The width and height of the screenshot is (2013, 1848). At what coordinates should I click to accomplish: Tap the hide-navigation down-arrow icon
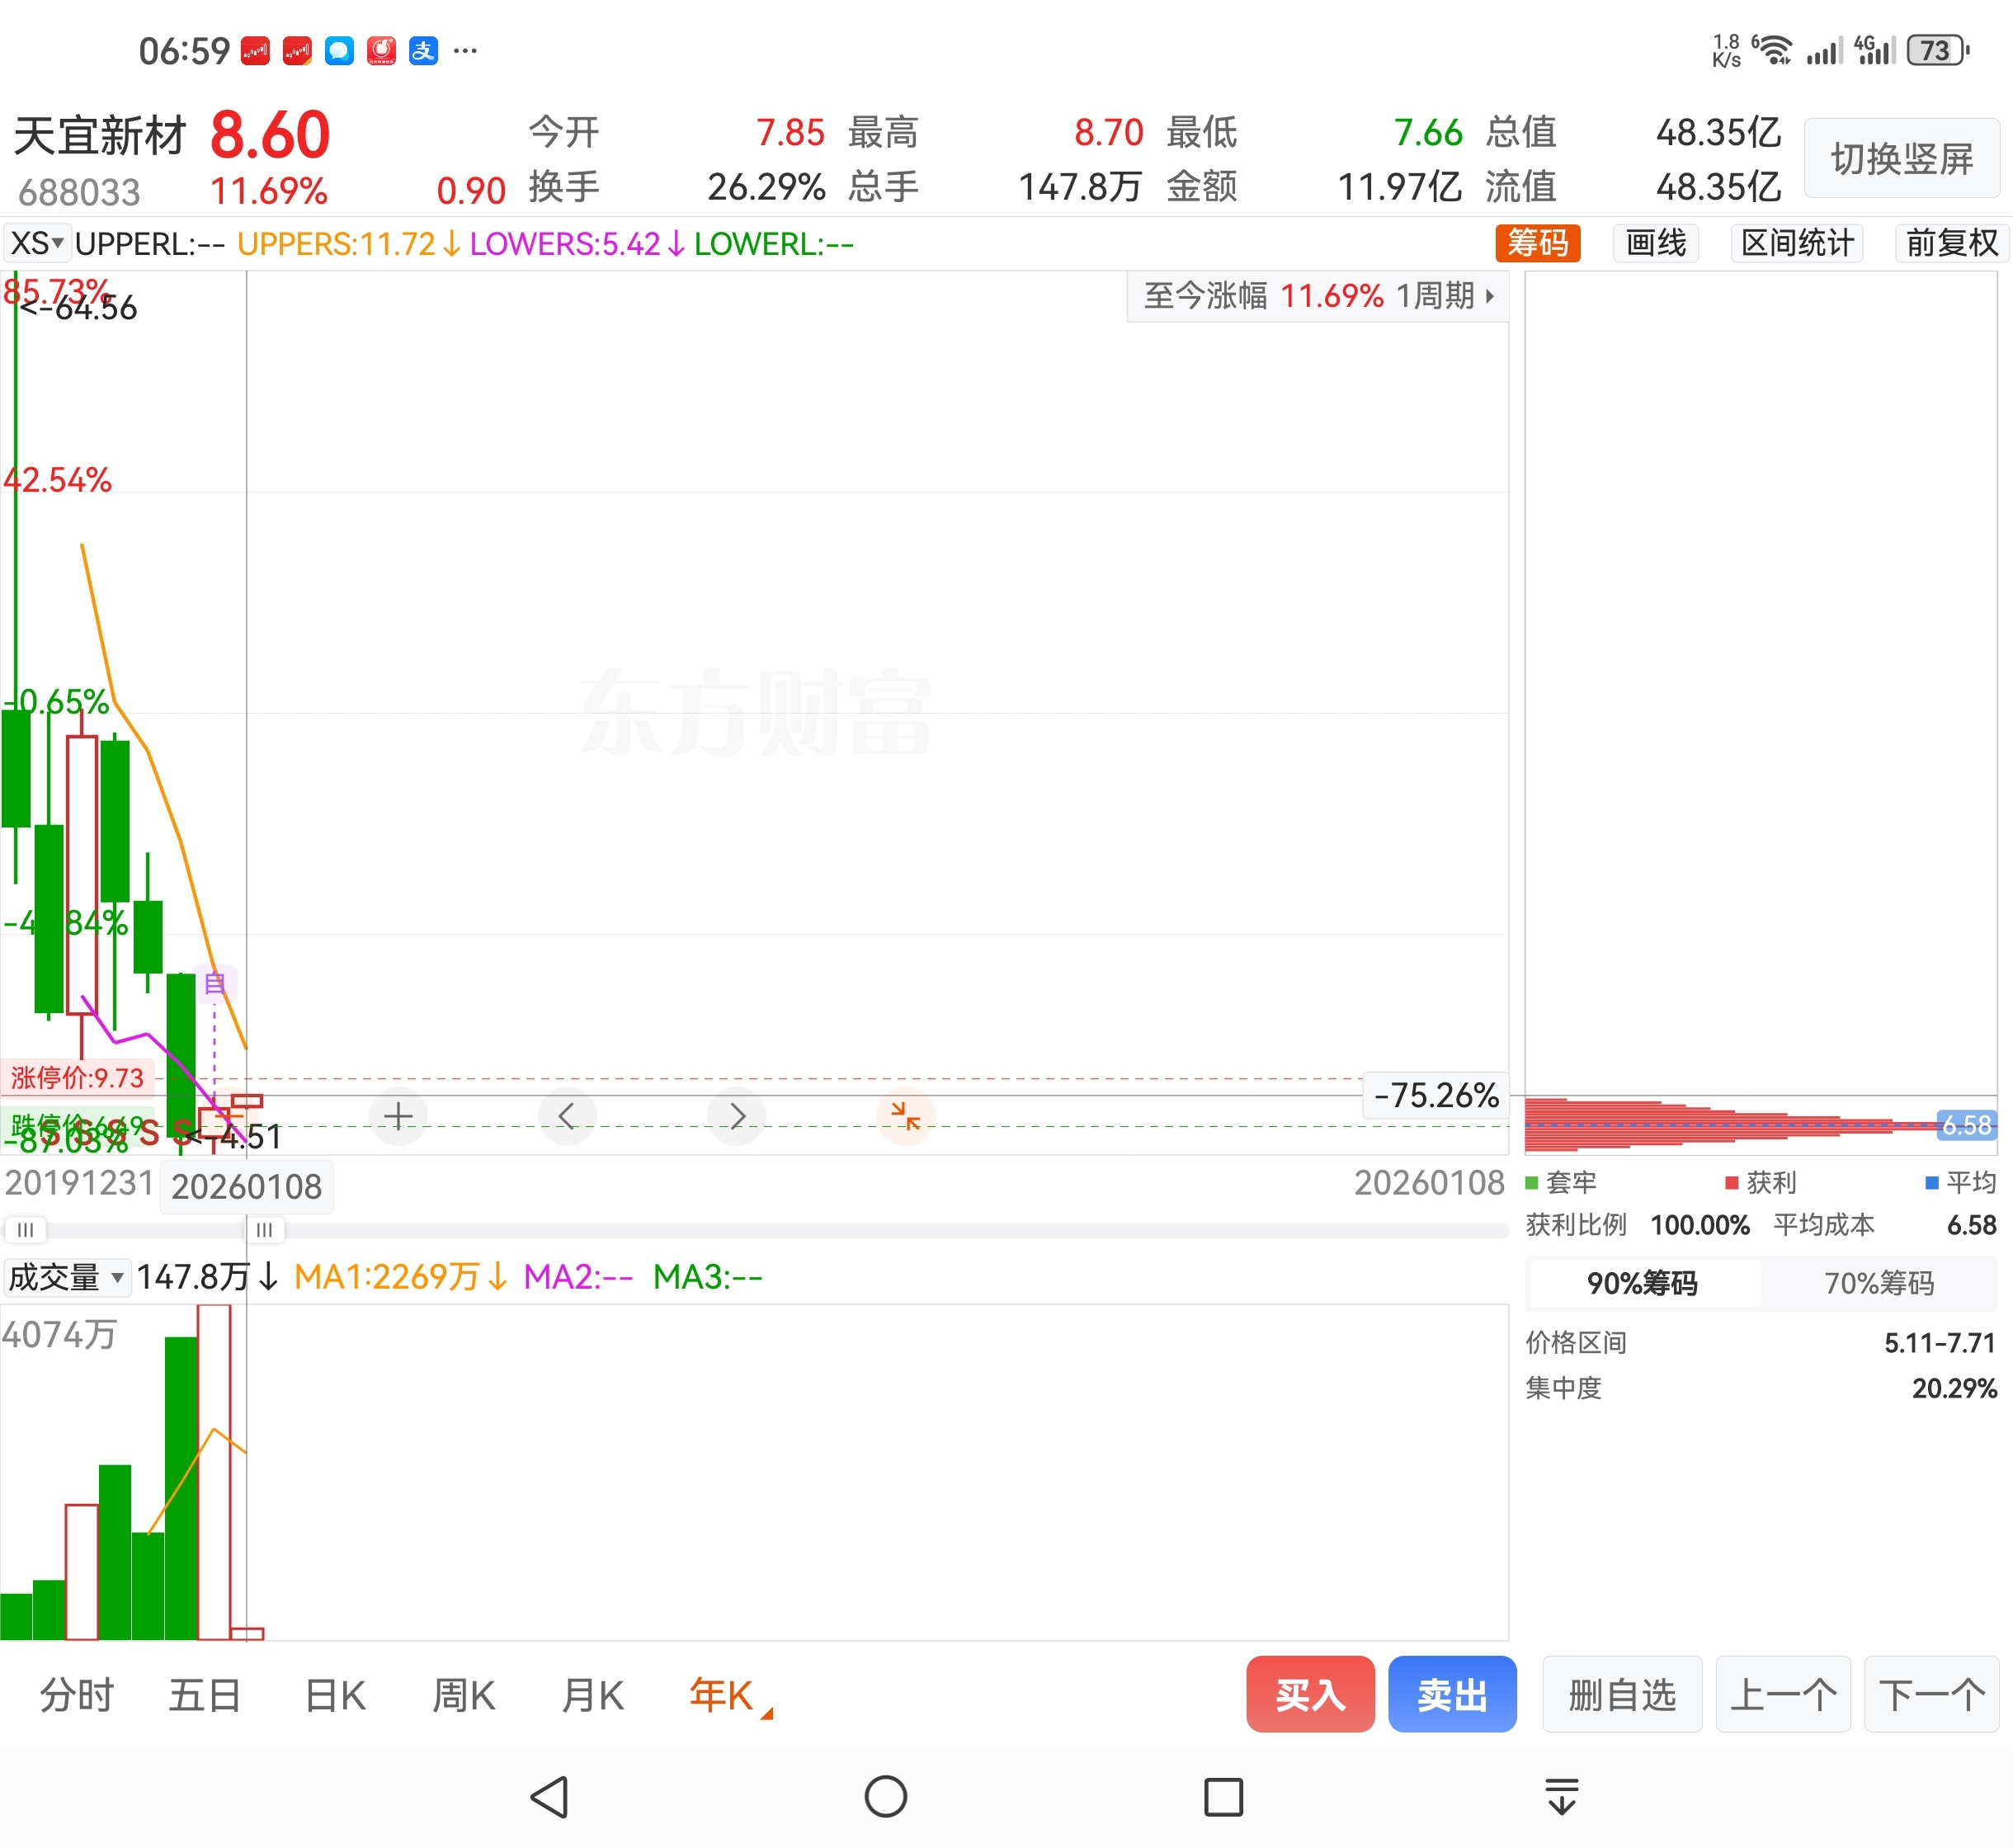pyautogui.click(x=1561, y=1797)
